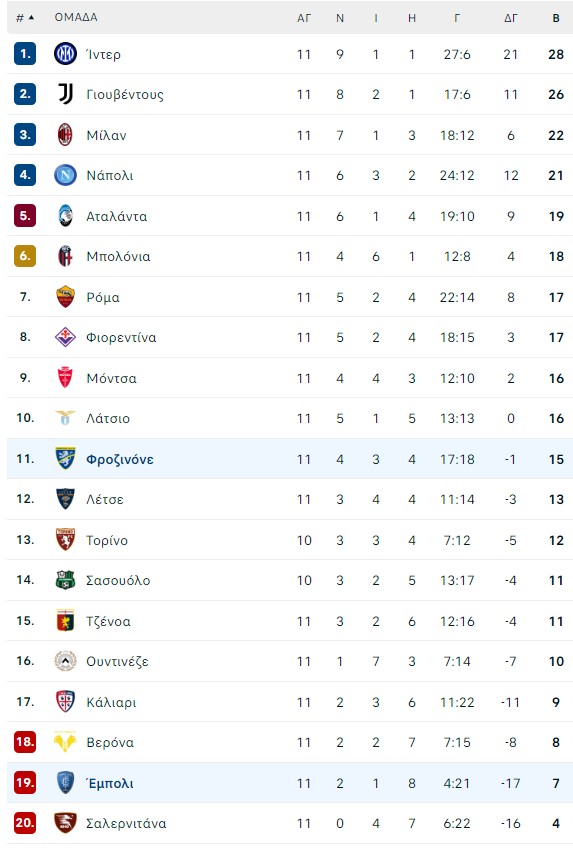Sort by ΑΓ matches played header
Image resolution: width=573 pixels, height=850 pixels.
tap(304, 18)
